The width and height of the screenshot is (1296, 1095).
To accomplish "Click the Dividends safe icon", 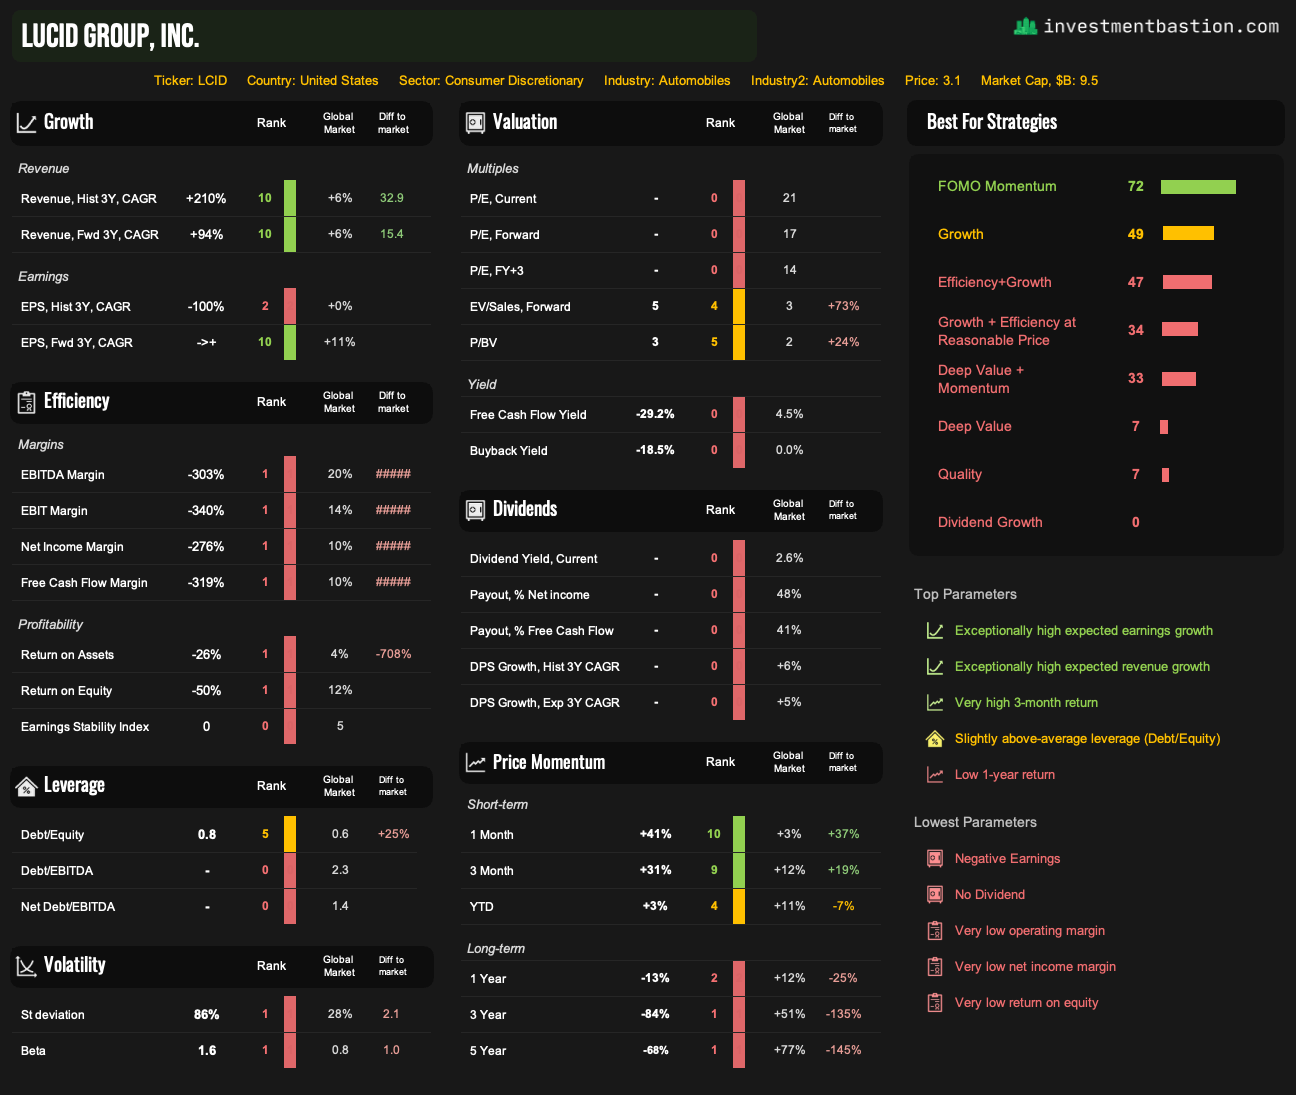I will [x=476, y=510].
